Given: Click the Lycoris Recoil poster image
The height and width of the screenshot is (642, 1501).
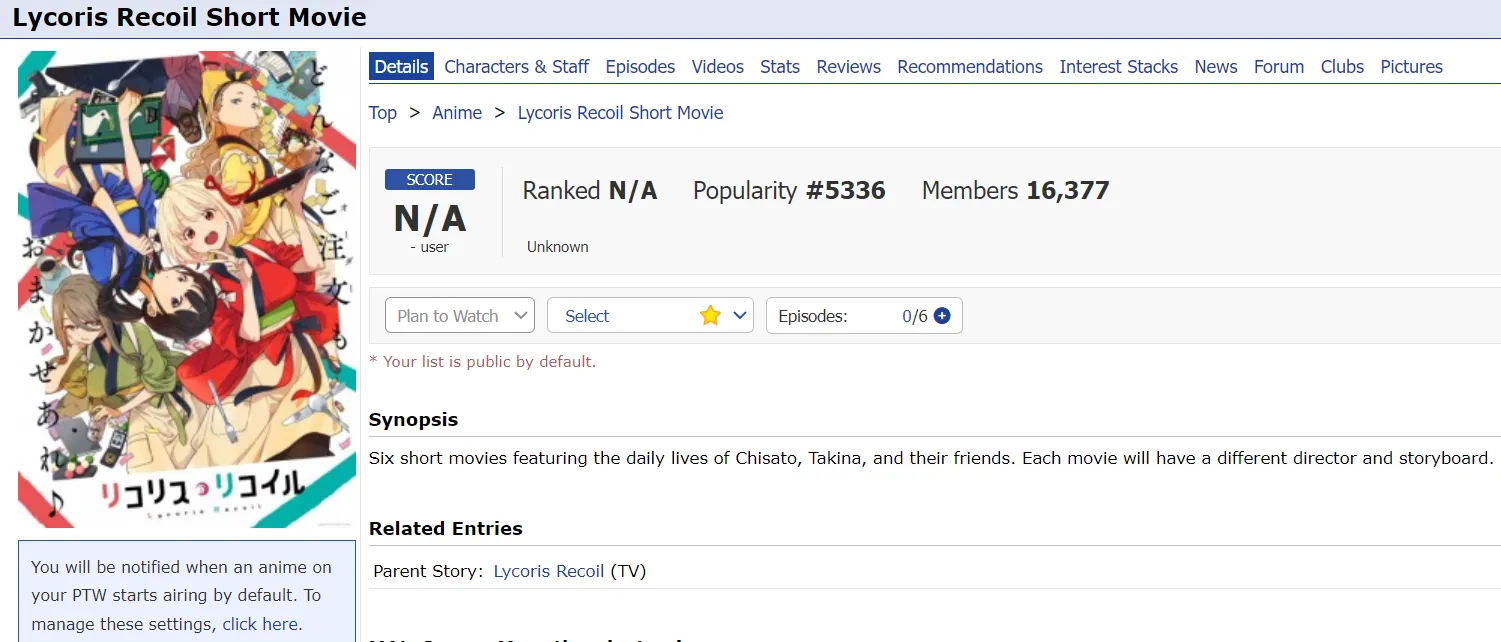Looking at the screenshot, I should pos(187,289).
